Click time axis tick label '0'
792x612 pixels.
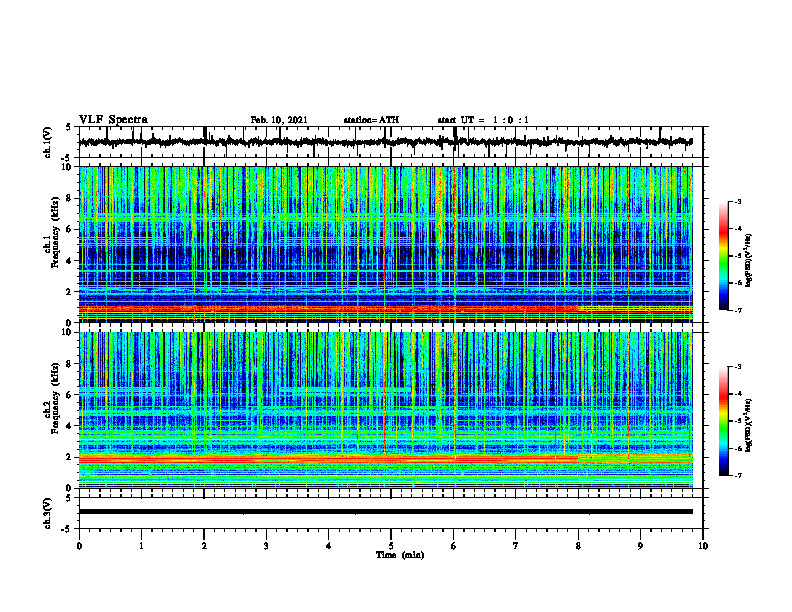tap(79, 546)
